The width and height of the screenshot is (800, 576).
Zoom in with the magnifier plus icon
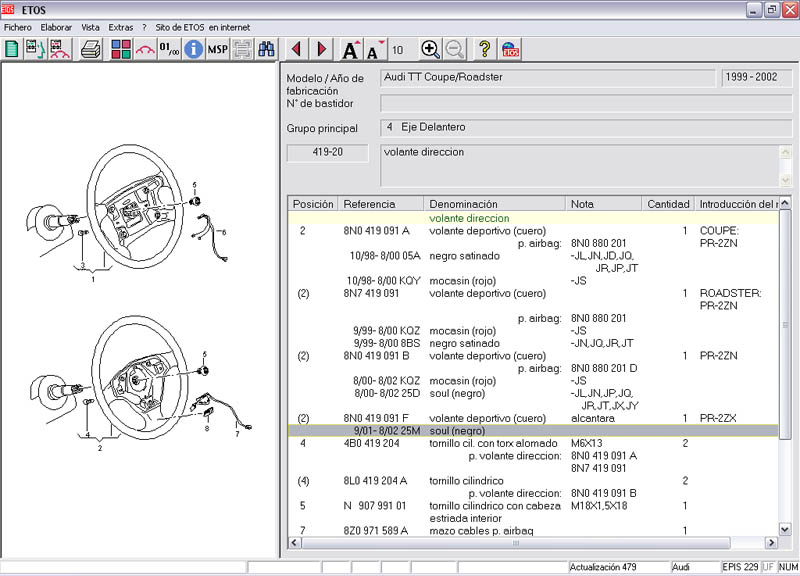pos(430,49)
